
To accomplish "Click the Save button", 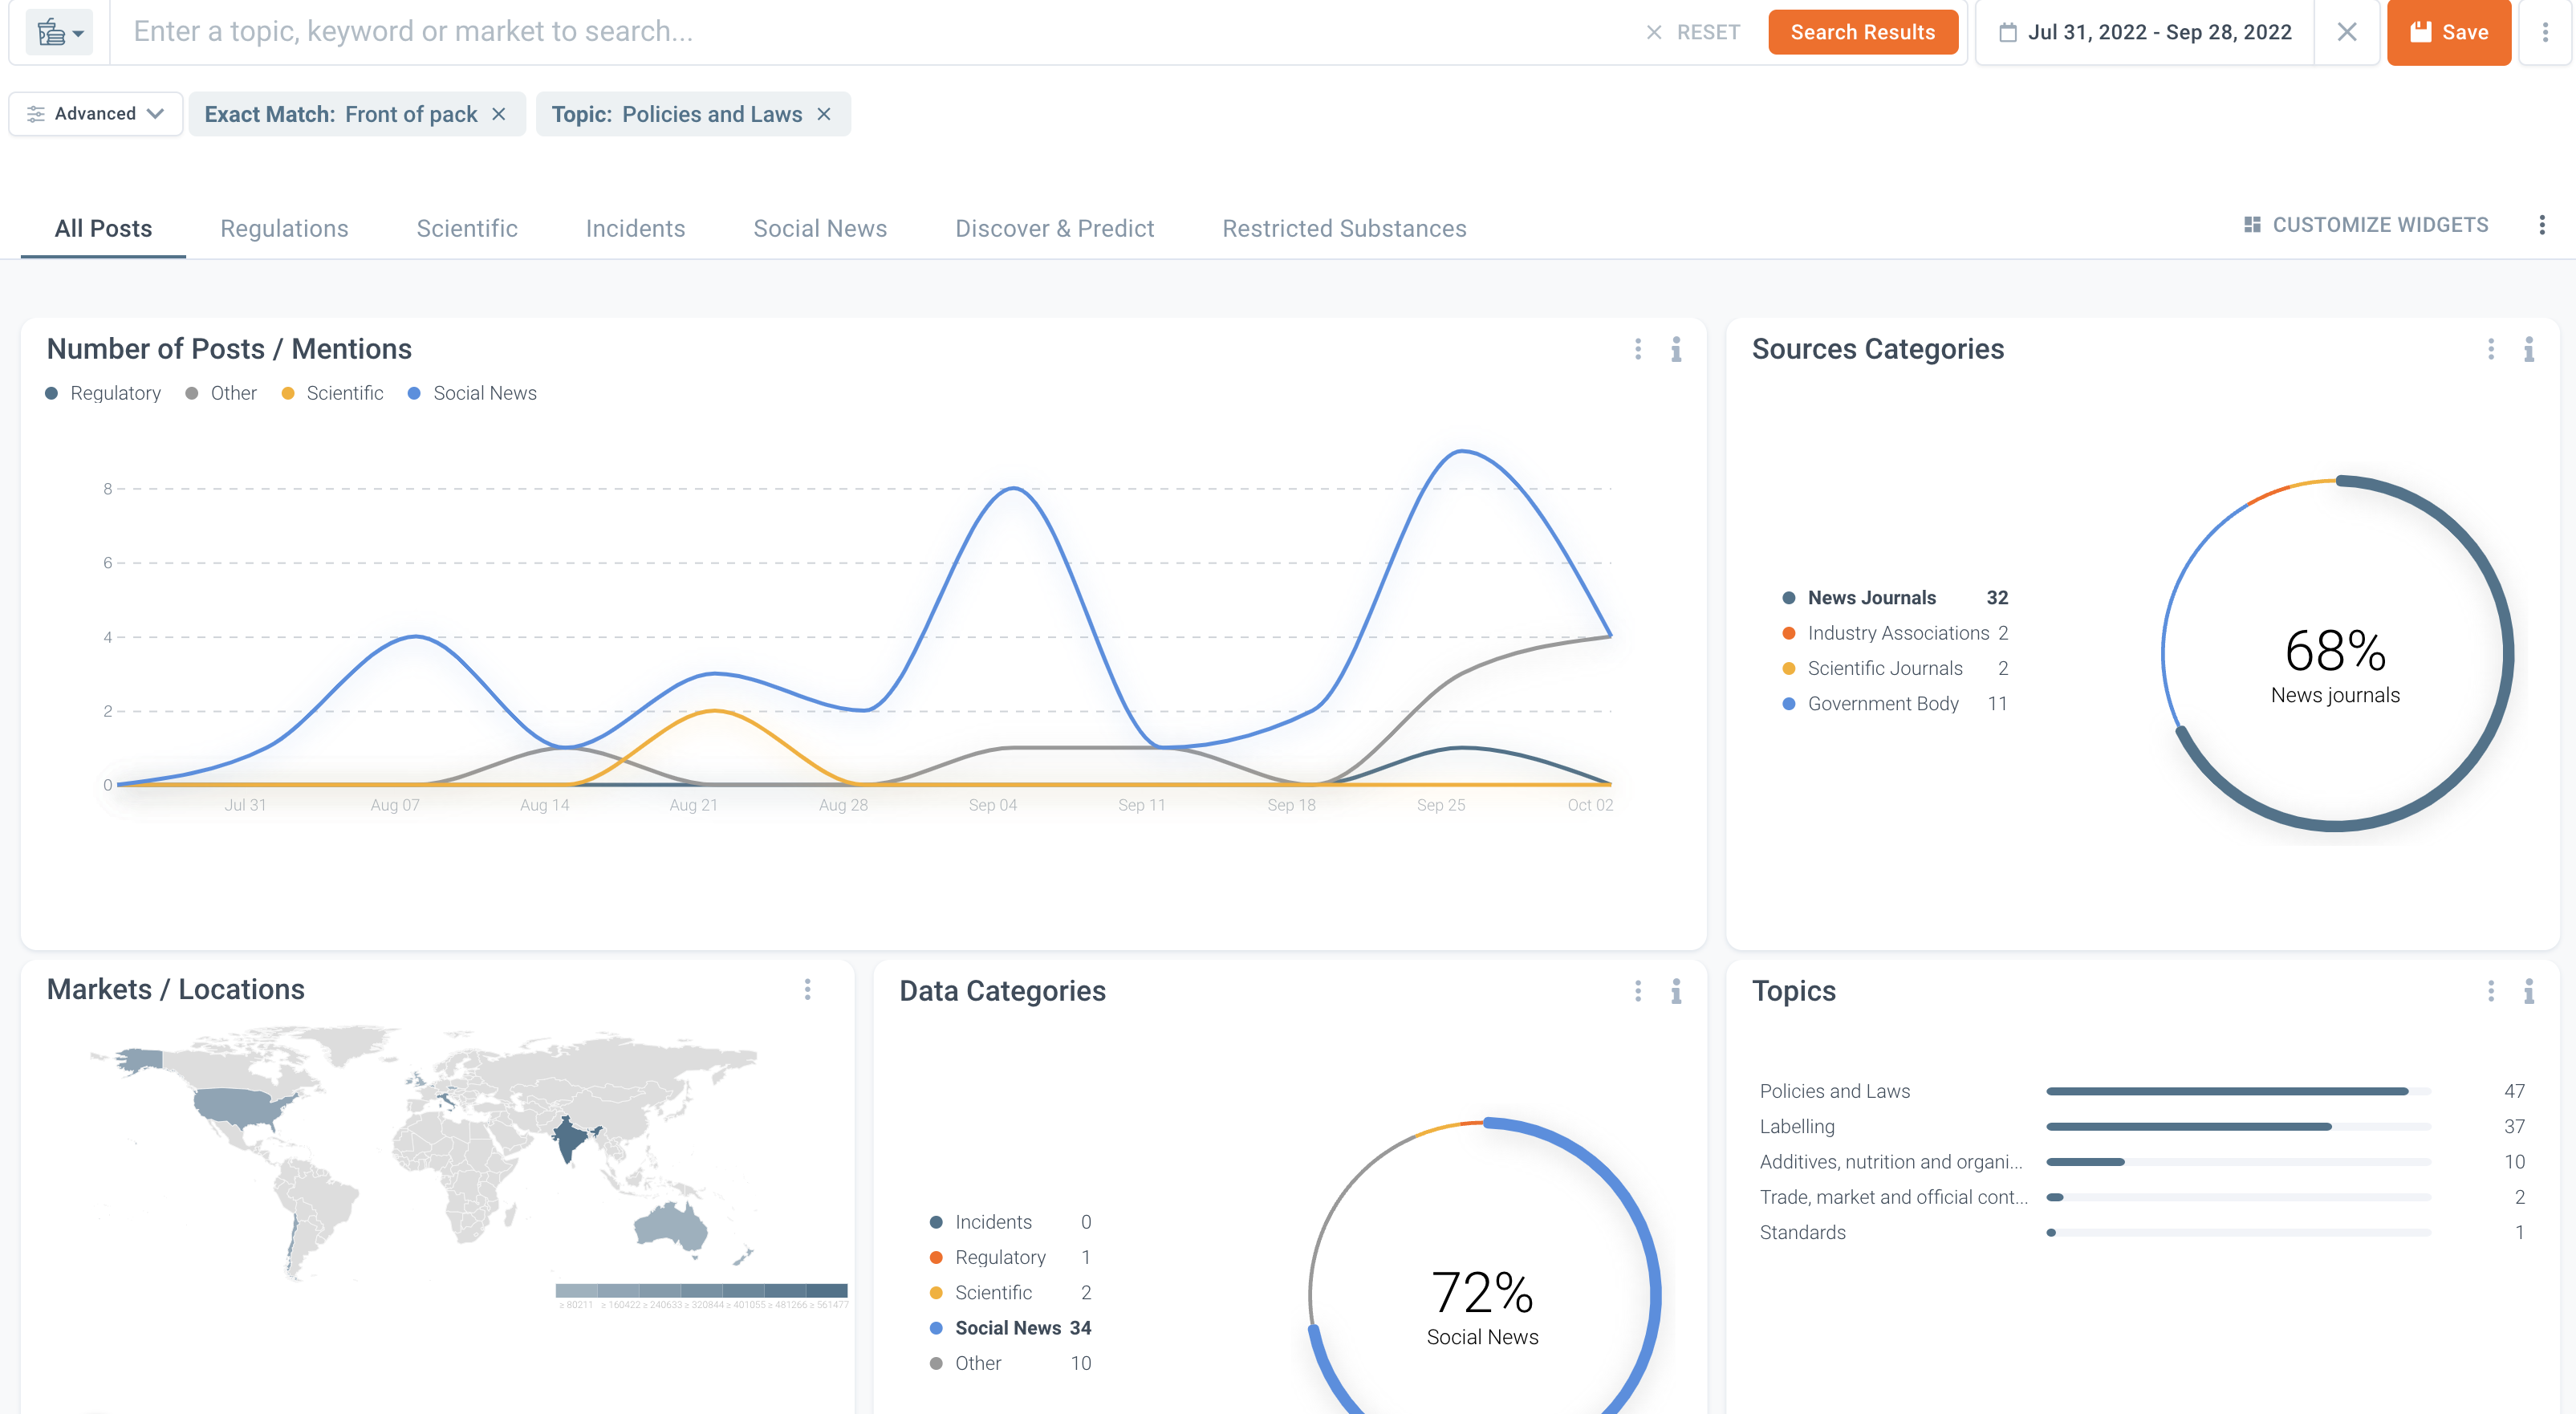I will (2448, 32).
